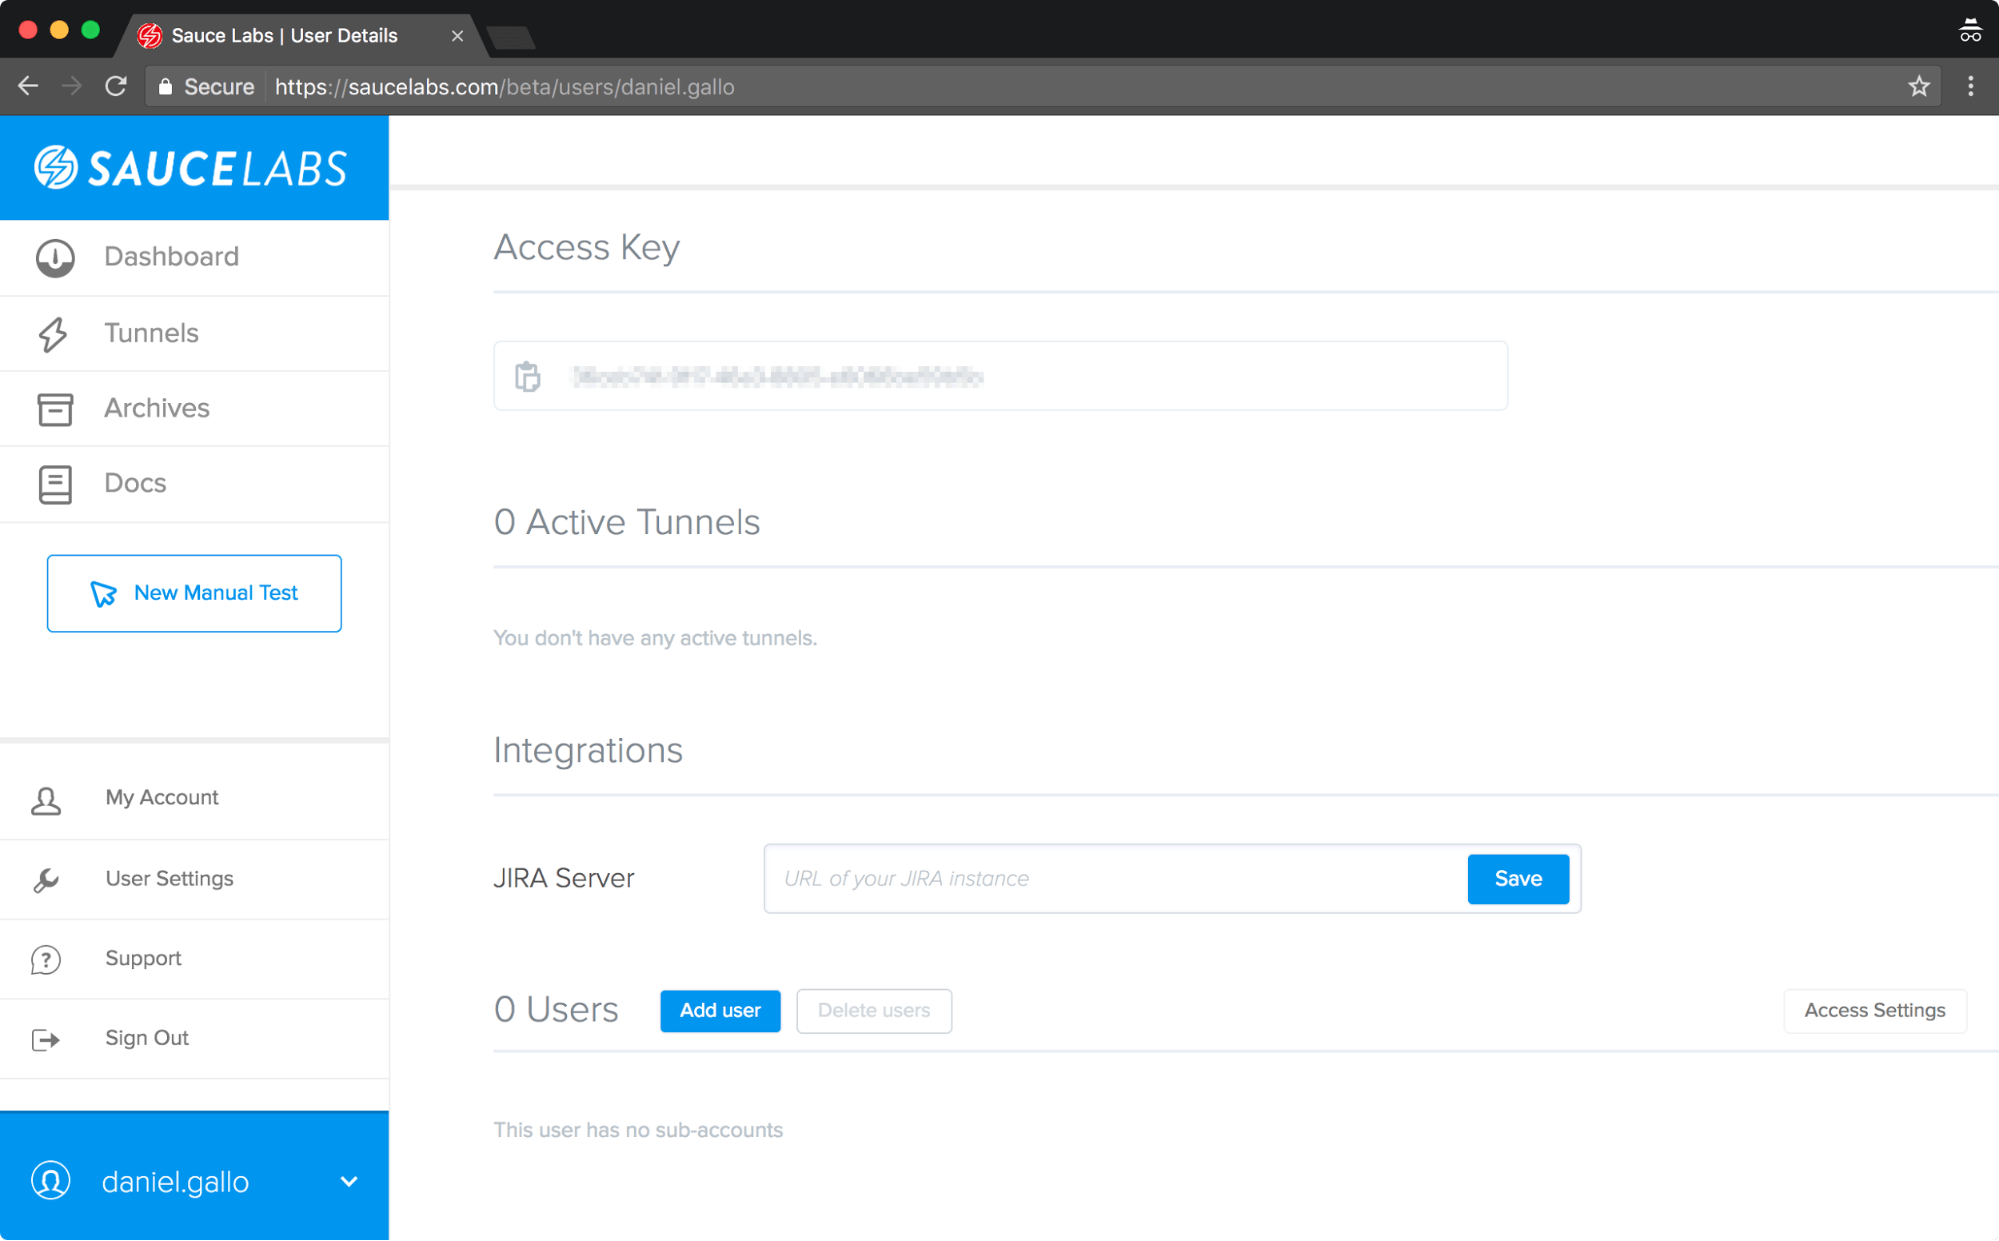Viewport: 1999px width, 1241px height.
Task: Copy access key with clipboard icon
Action: tap(528, 377)
